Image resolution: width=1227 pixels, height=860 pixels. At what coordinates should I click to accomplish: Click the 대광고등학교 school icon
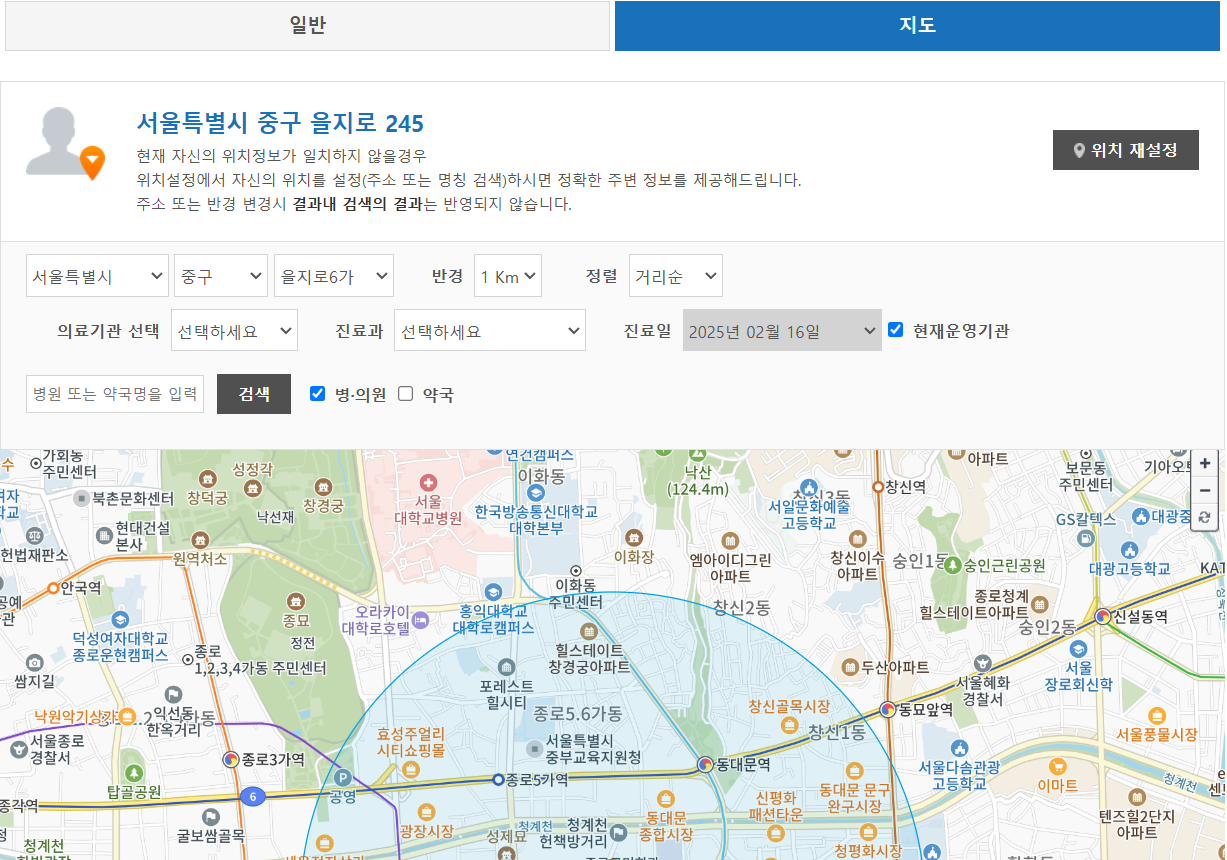pos(1129,549)
